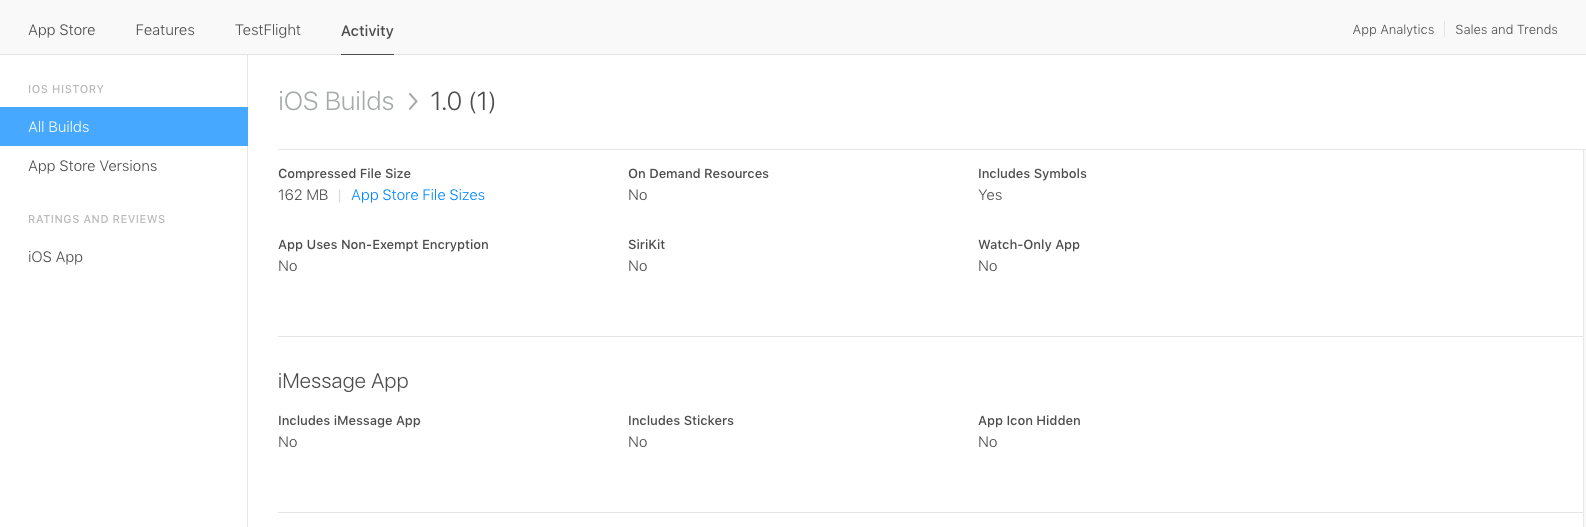Open iOS App ratings and reviews
The height and width of the screenshot is (527, 1586).
point(56,257)
